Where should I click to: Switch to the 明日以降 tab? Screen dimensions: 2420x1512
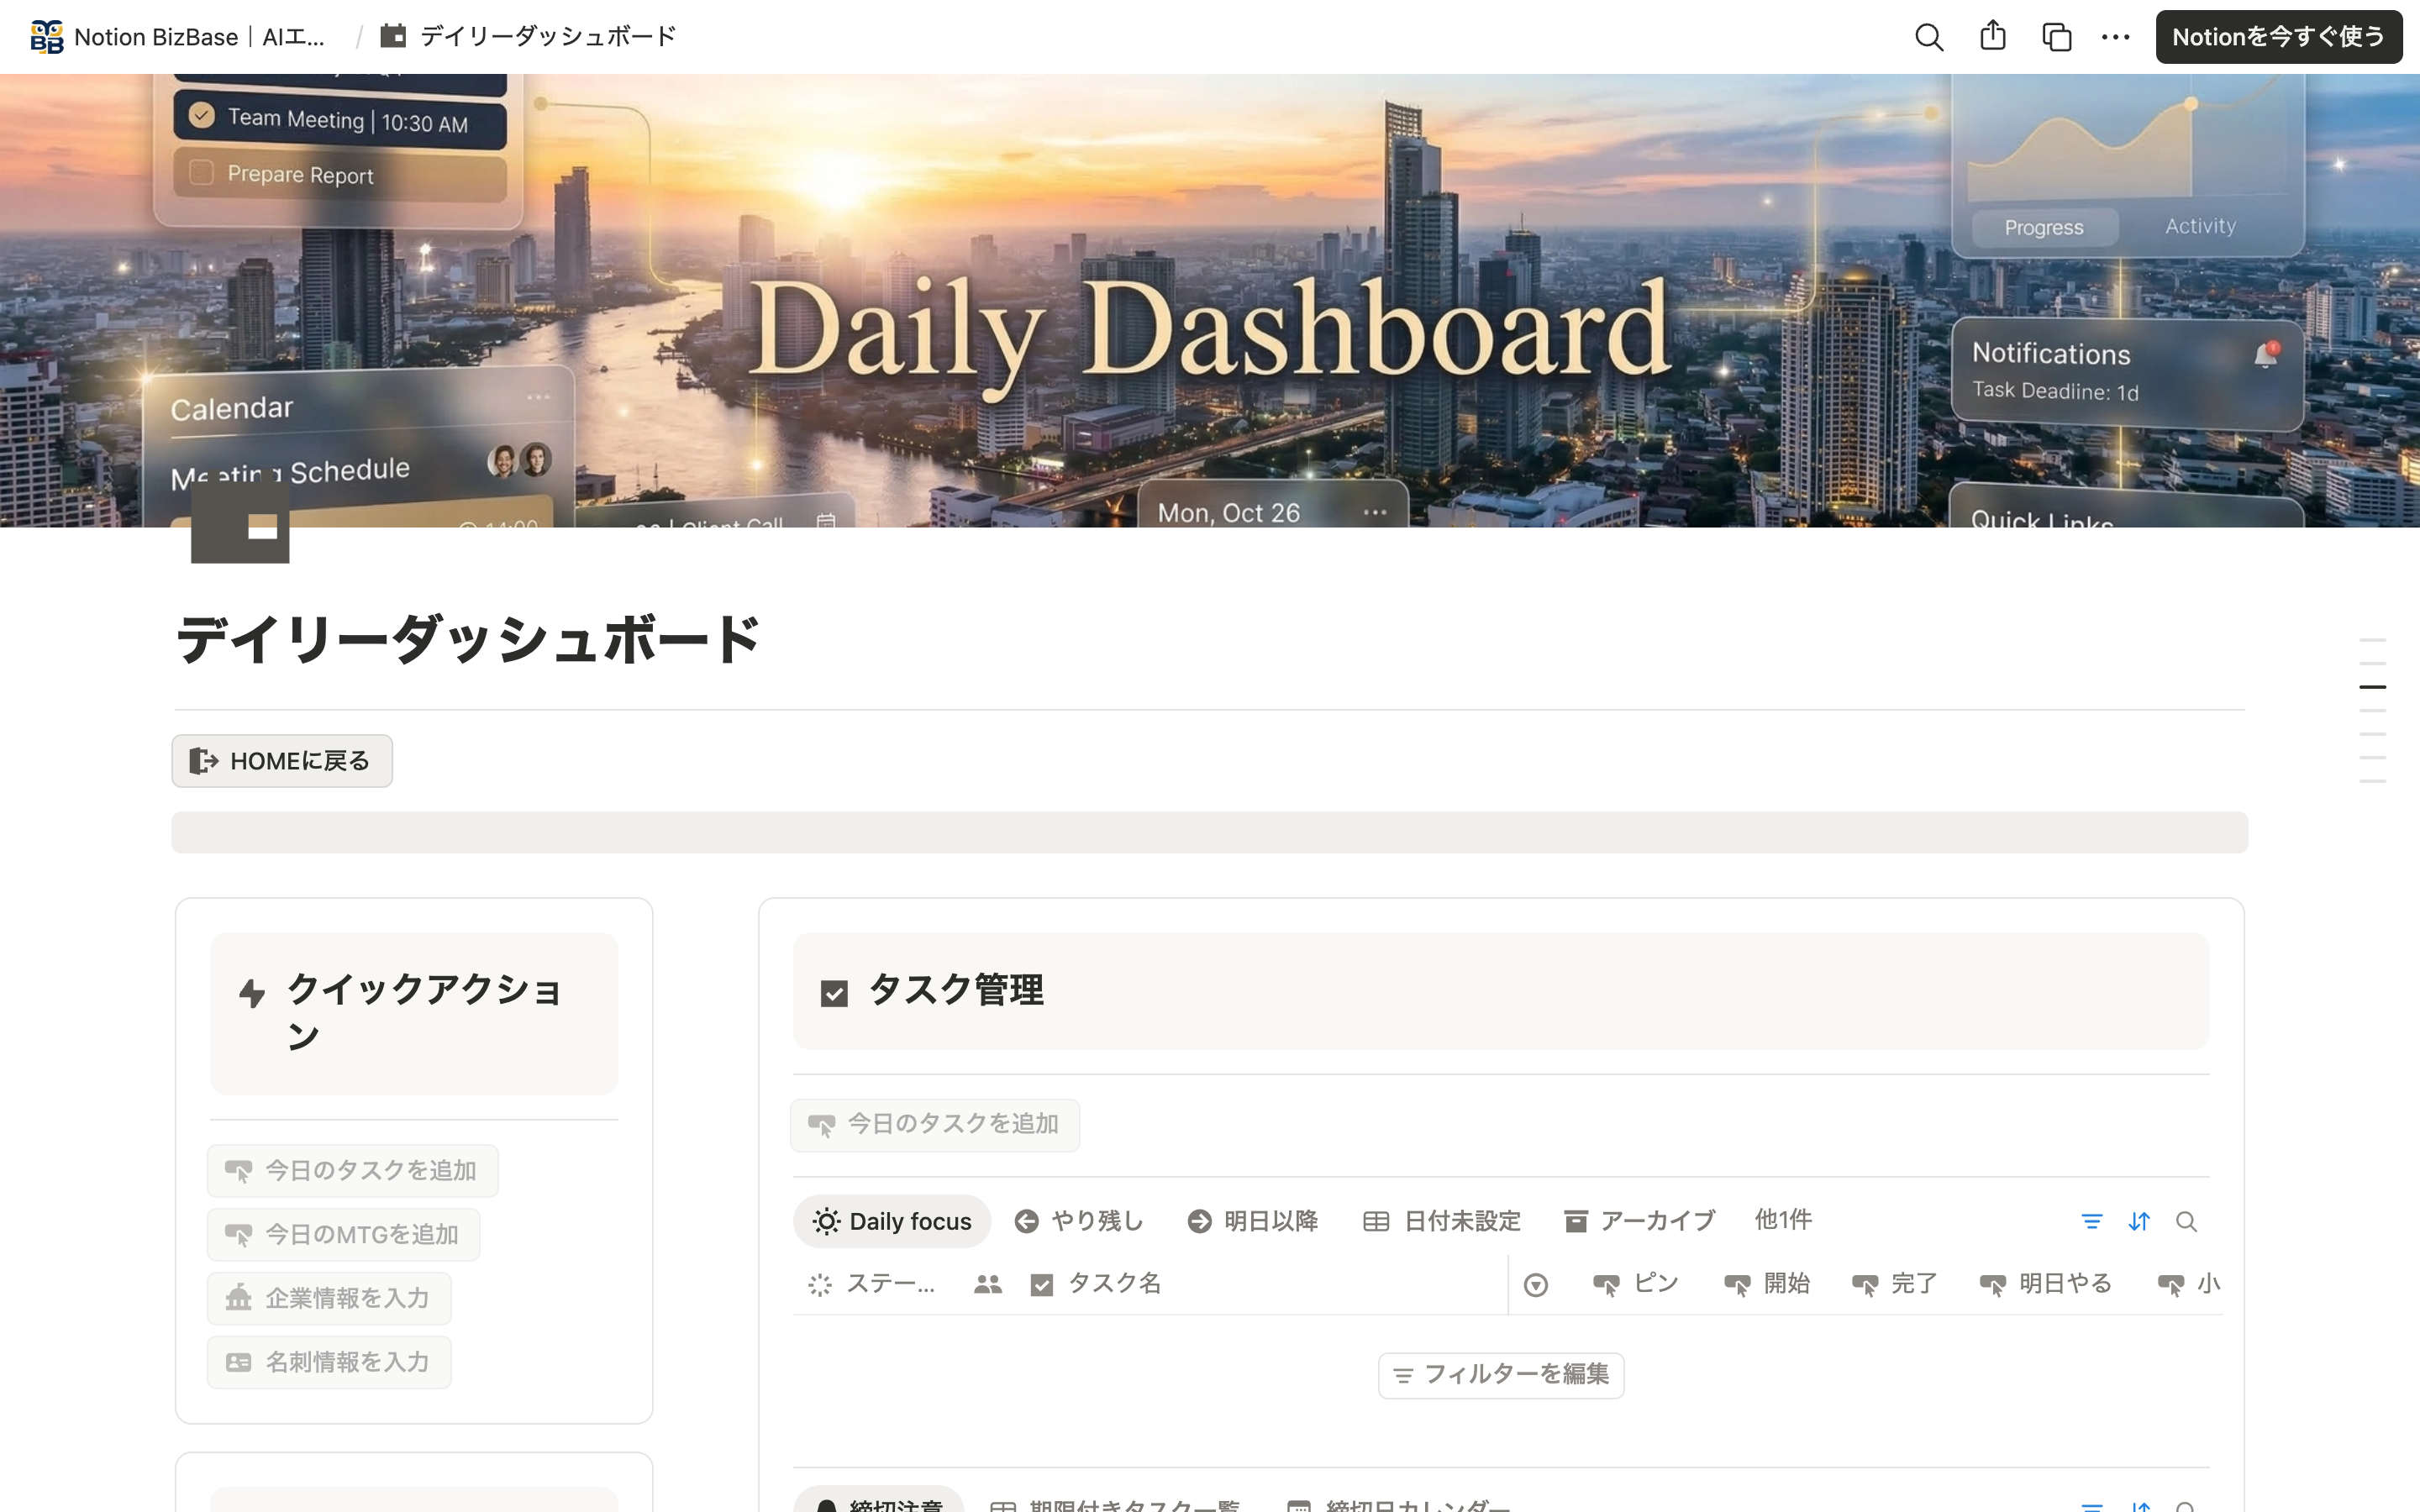pyautogui.click(x=1252, y=1221)
